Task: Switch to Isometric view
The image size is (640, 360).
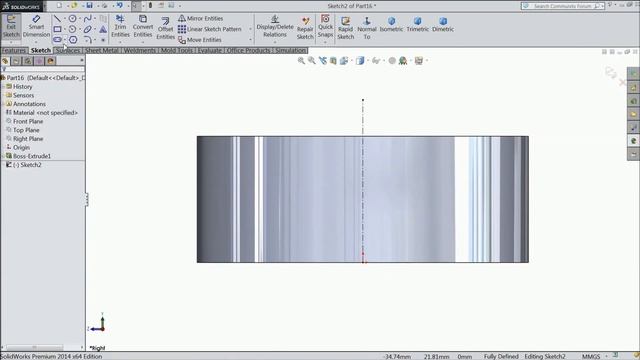Action: pos(391,24)
